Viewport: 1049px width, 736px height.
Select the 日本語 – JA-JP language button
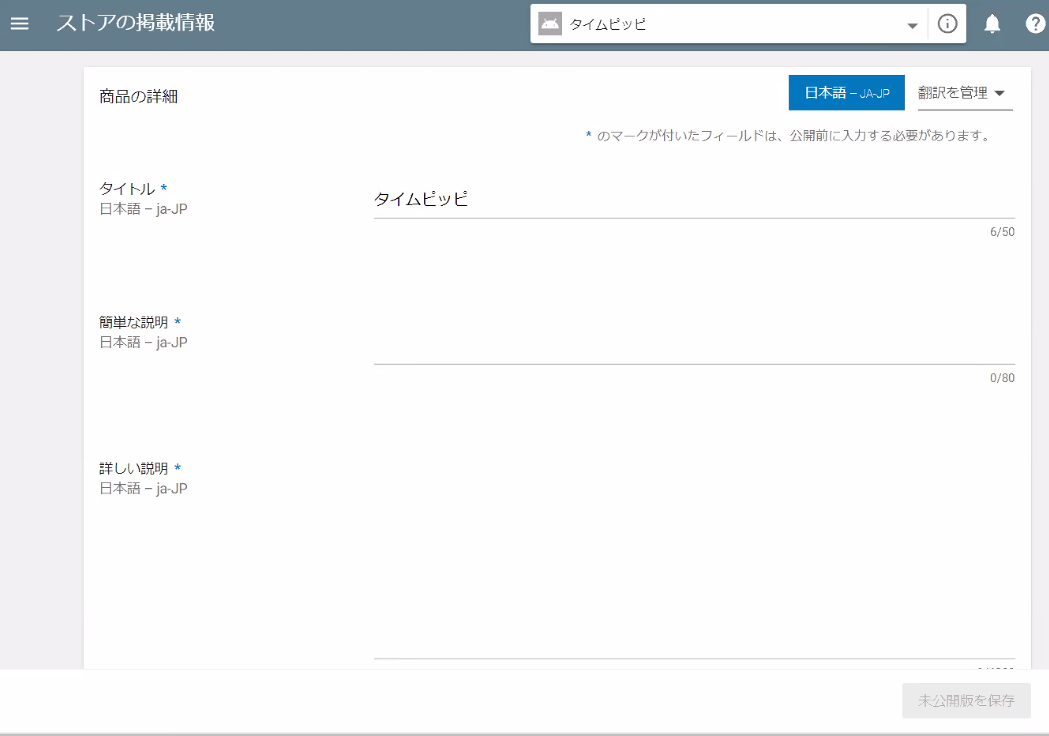click(846, 93)
